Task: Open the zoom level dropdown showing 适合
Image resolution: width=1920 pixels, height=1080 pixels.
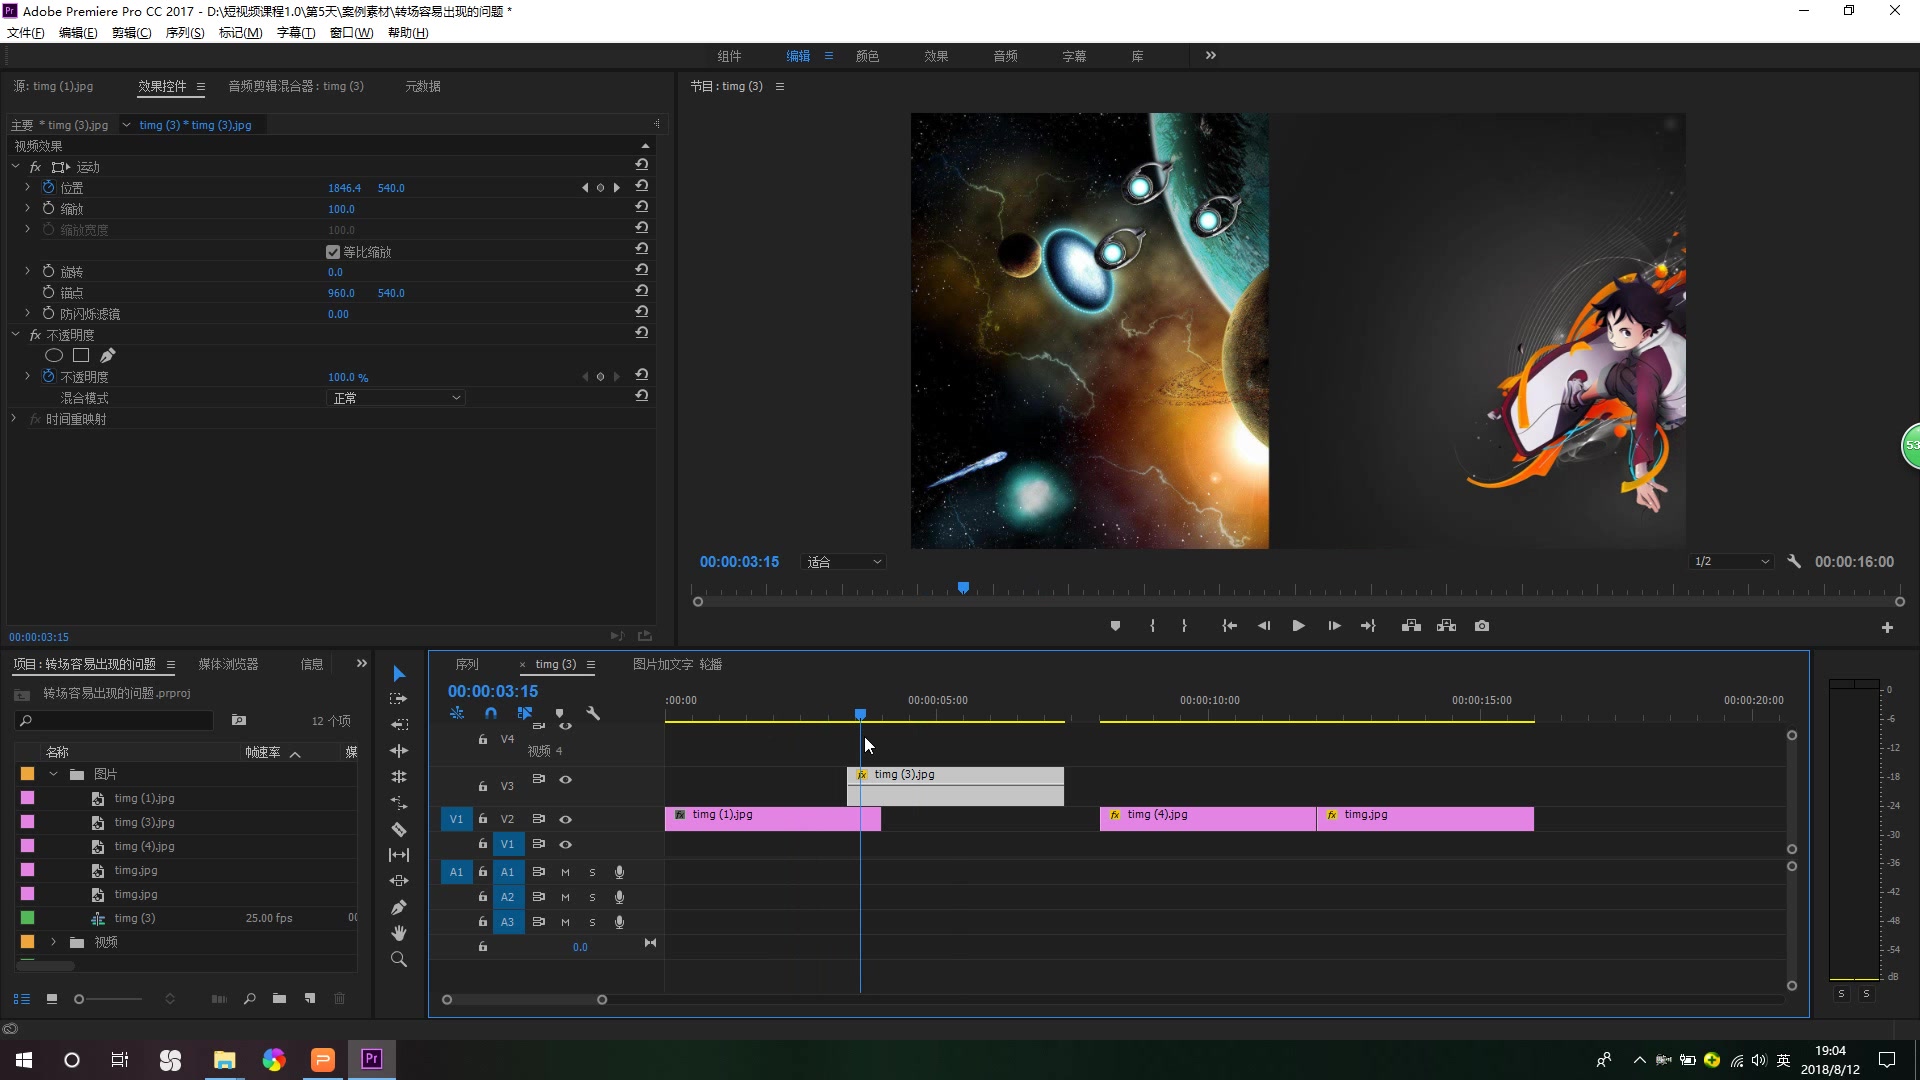Action: (844, 562)
